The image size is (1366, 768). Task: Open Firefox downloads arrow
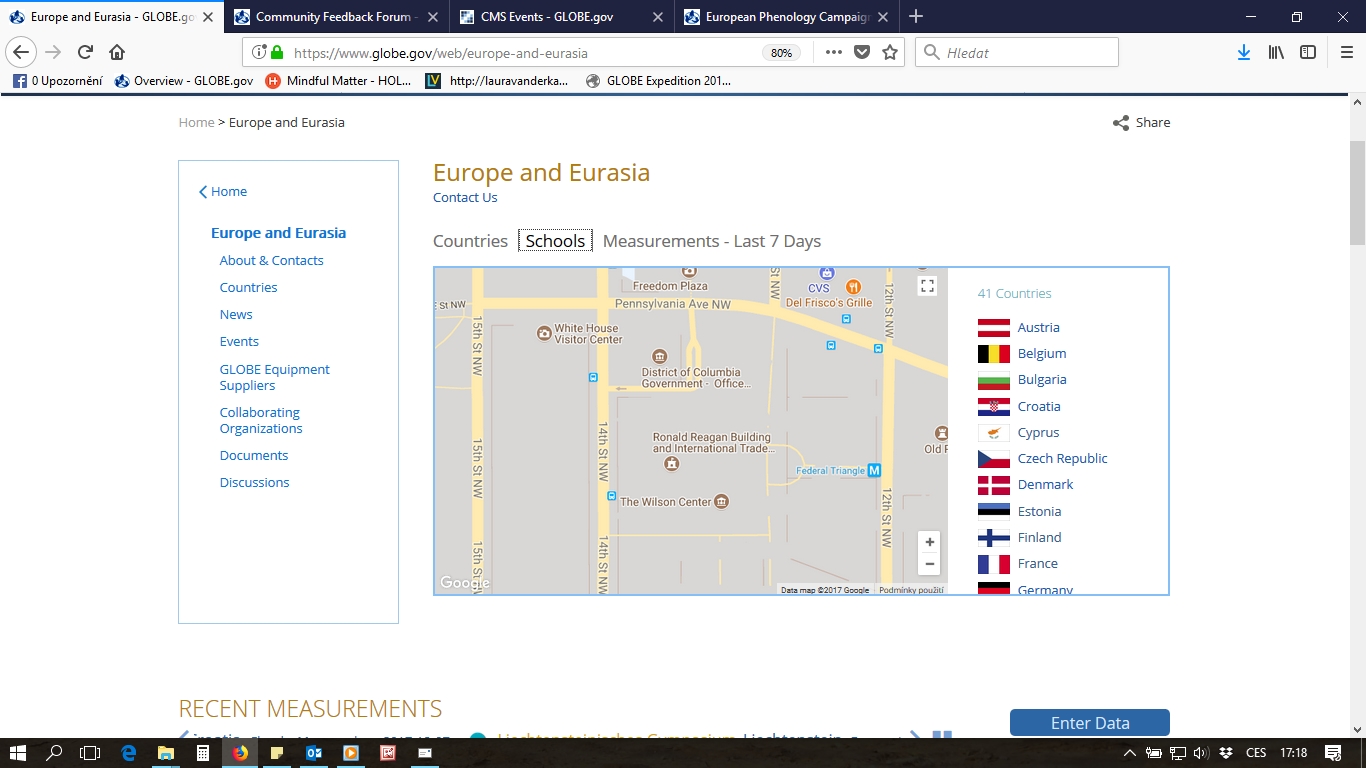coord(1243,53)
